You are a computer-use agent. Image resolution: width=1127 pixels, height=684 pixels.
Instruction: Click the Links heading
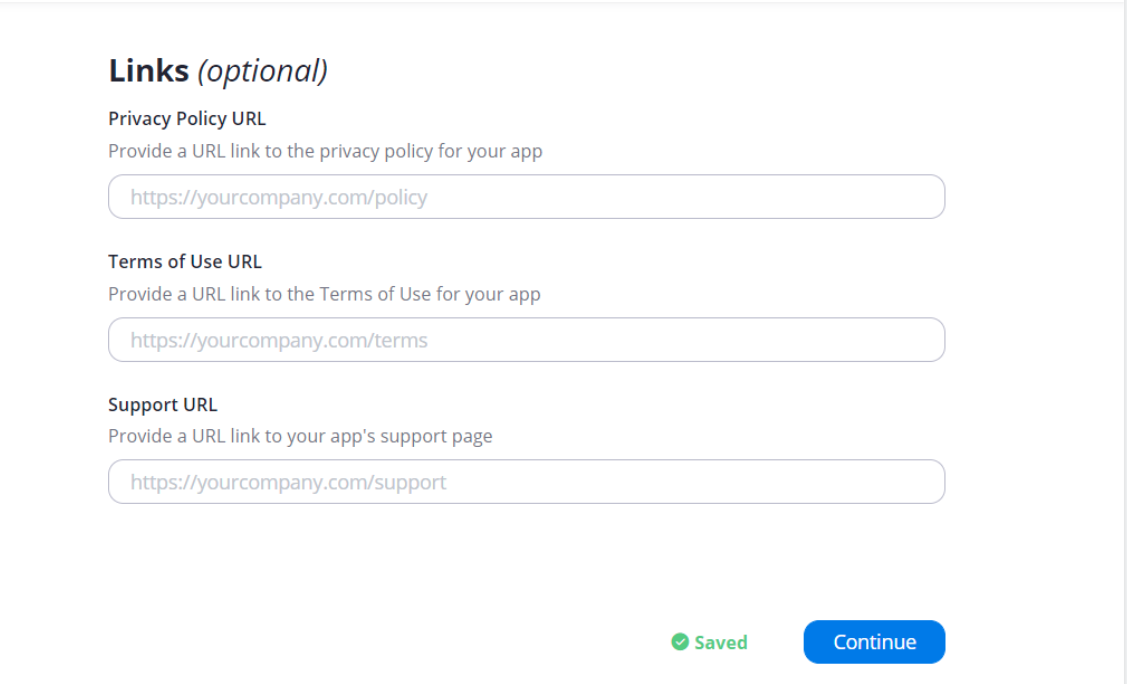(149, 70)
